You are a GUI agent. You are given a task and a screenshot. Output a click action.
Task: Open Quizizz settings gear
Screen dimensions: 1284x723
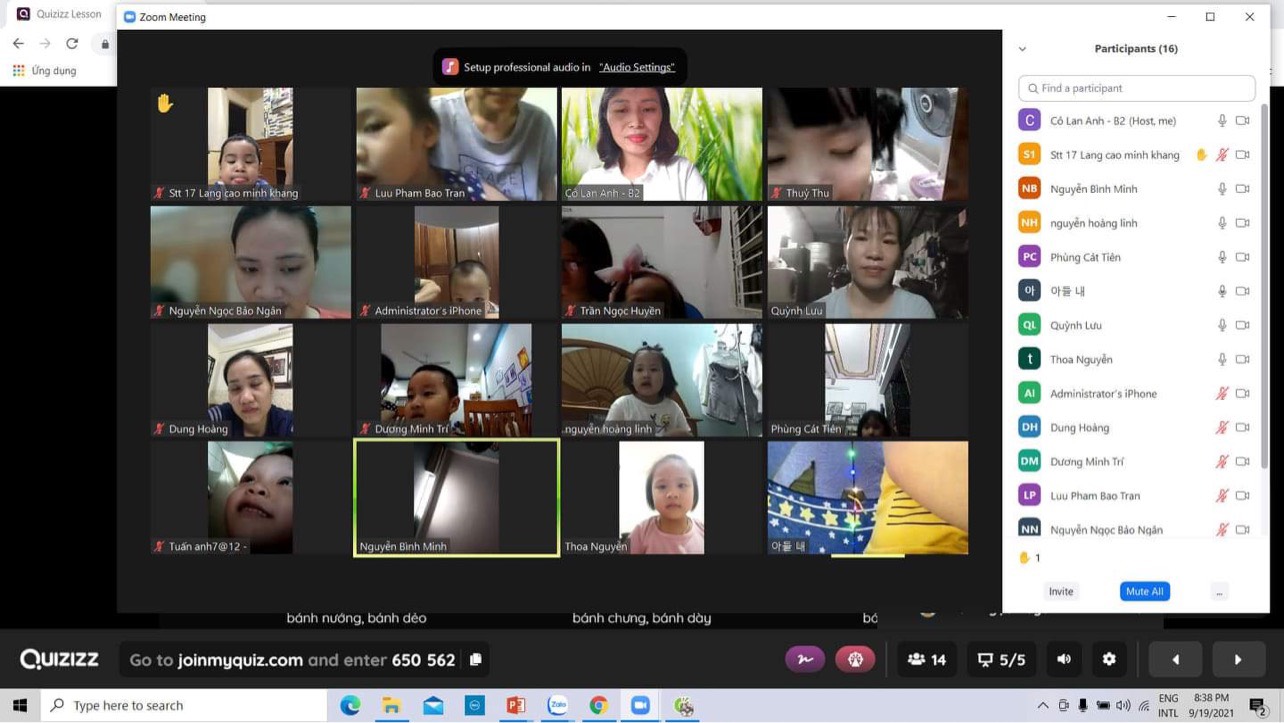(x=1108, y=660)
